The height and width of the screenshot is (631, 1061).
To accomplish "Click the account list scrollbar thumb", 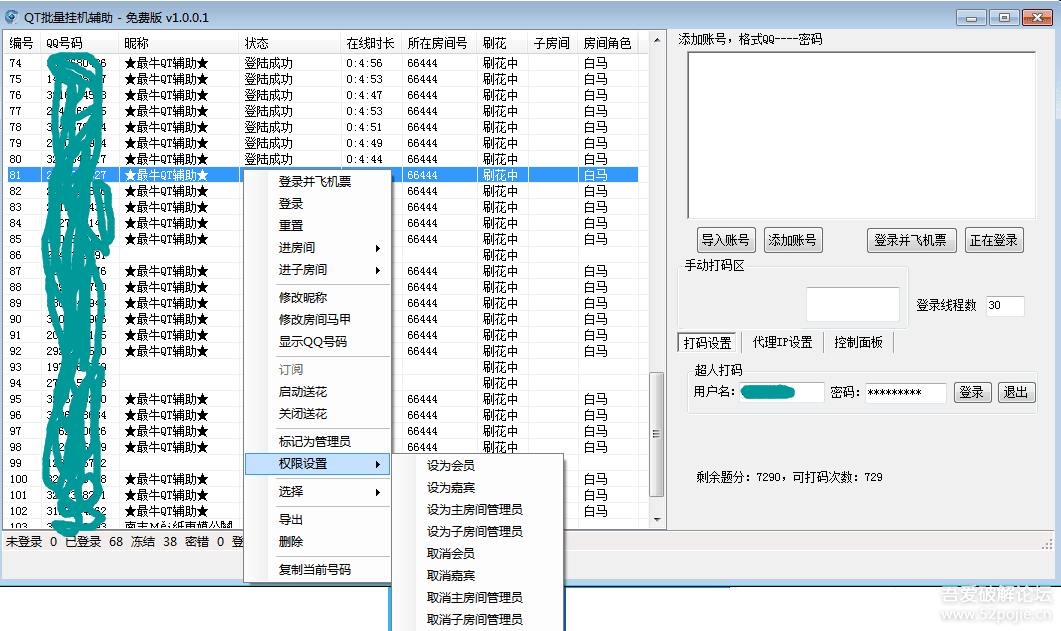I will pyautogui.click(x=656, y=434).
